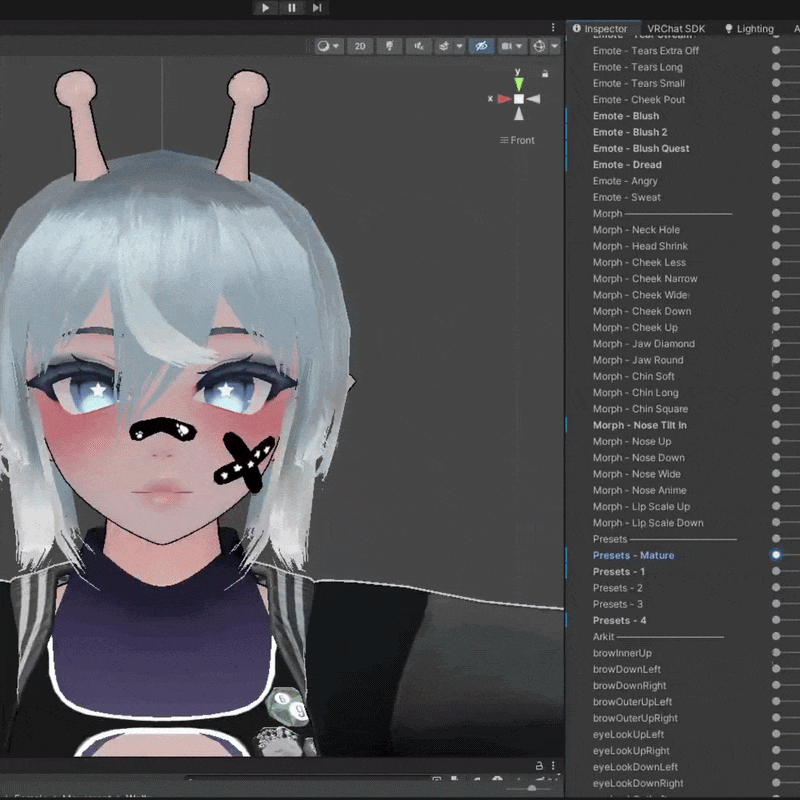Open the shading mode sphere dropdown
Viewport: 800px width, 800px height.
click(x=329, y=46)
